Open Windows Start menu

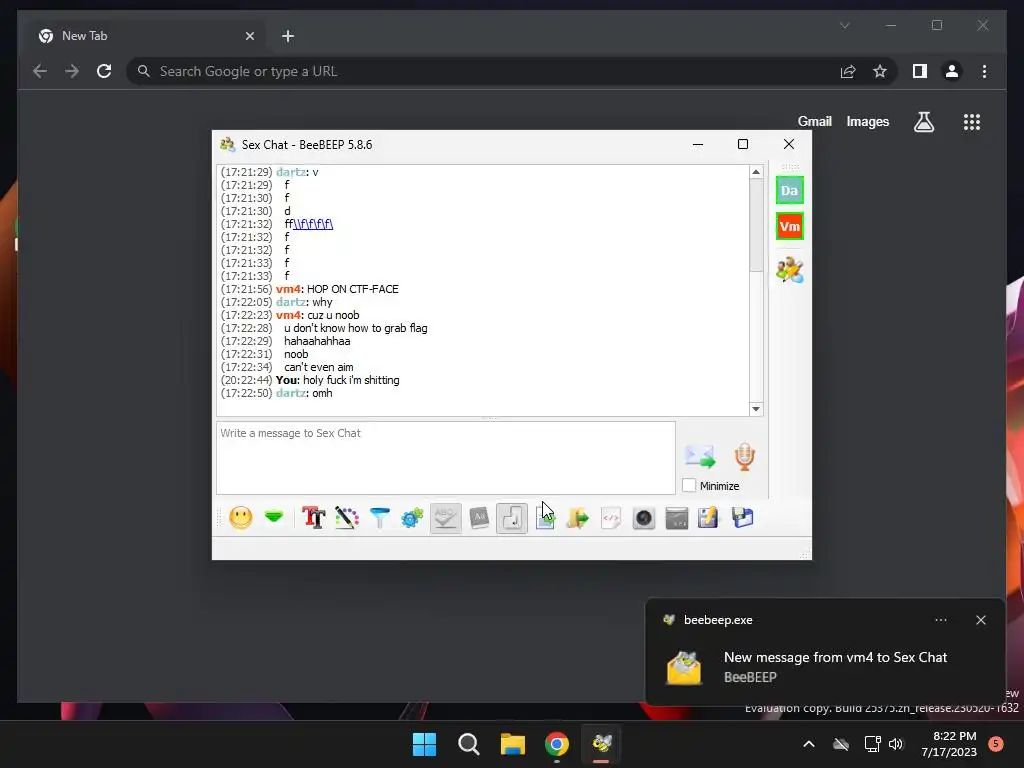tap(424, 744)
